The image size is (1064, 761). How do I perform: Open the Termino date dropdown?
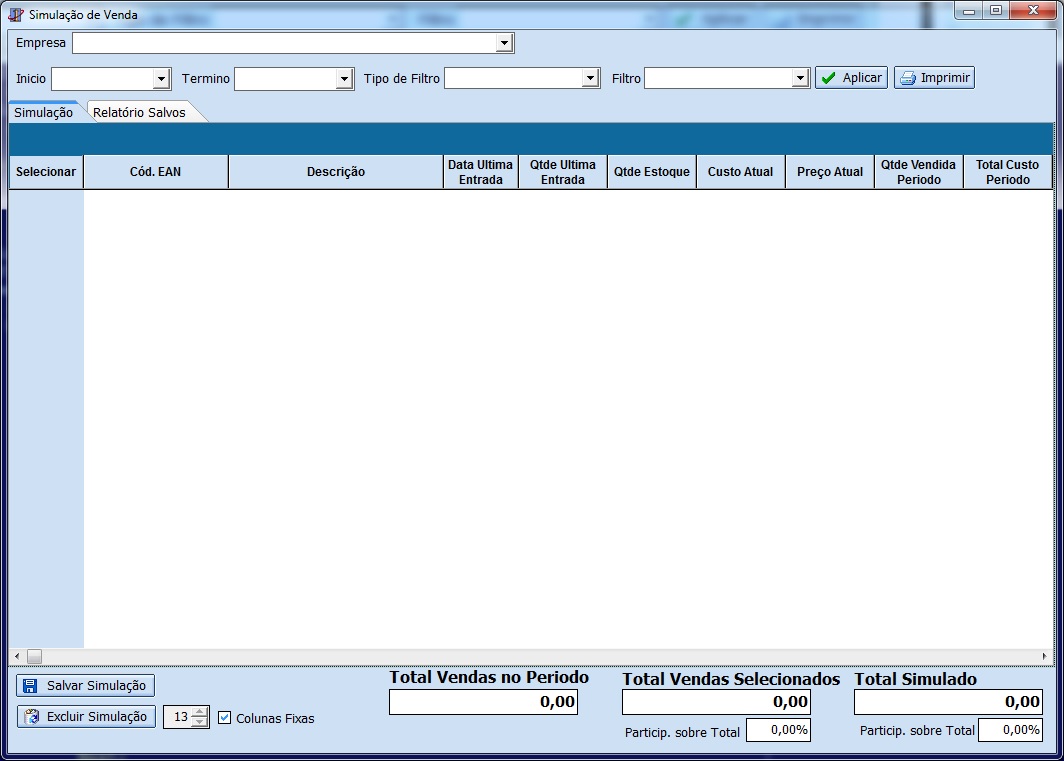344,79
